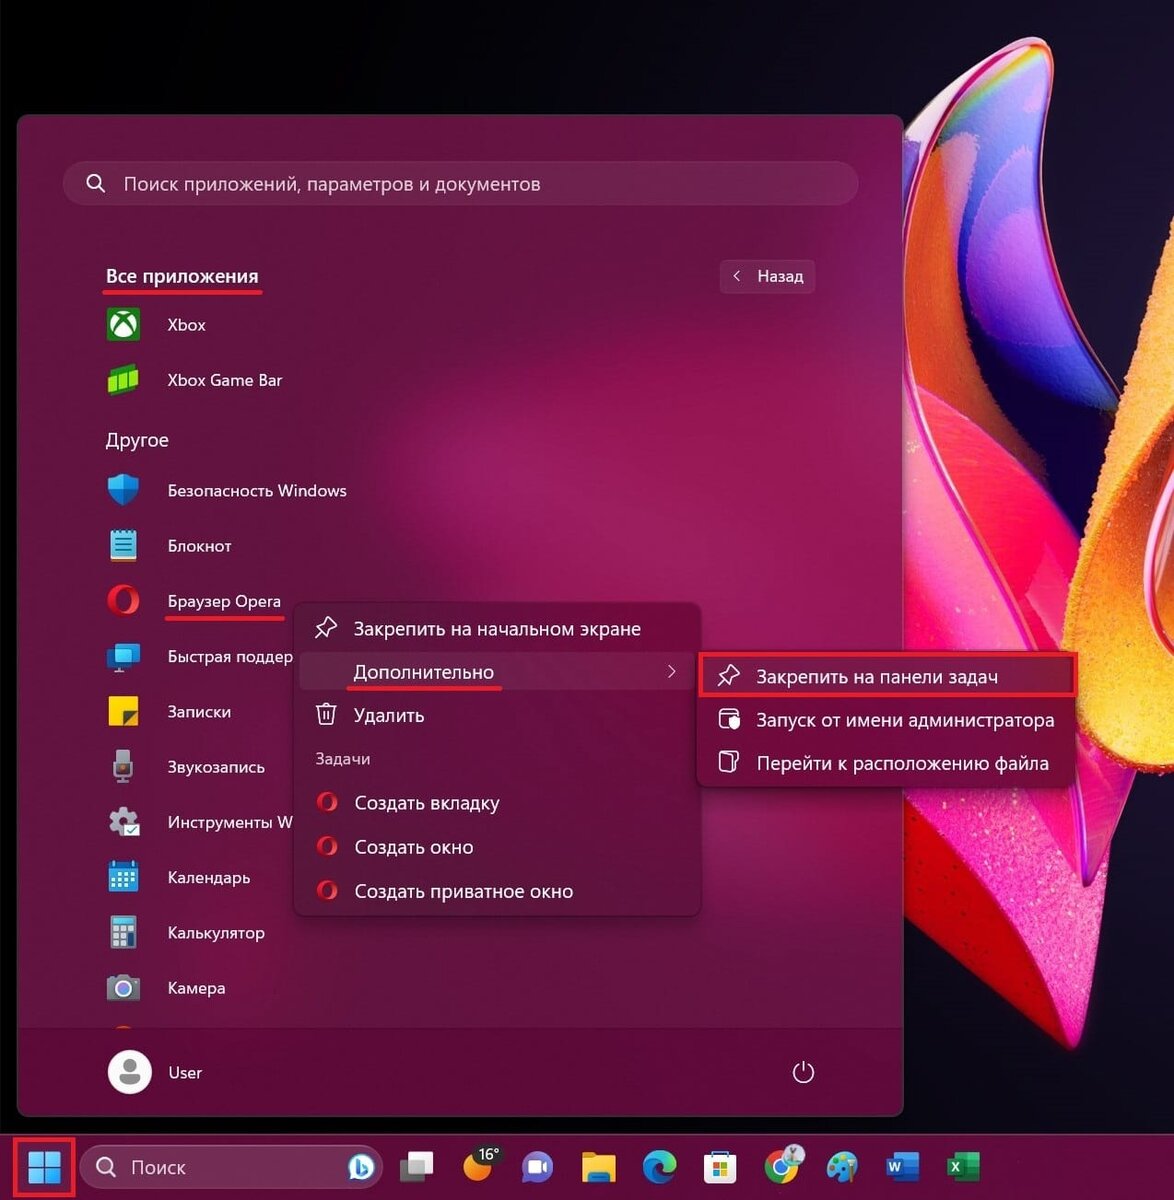The width and height of the screenshot is (1174, 1200).
Task: Choose Закрепить на панели задач
Action: [886, 677]
